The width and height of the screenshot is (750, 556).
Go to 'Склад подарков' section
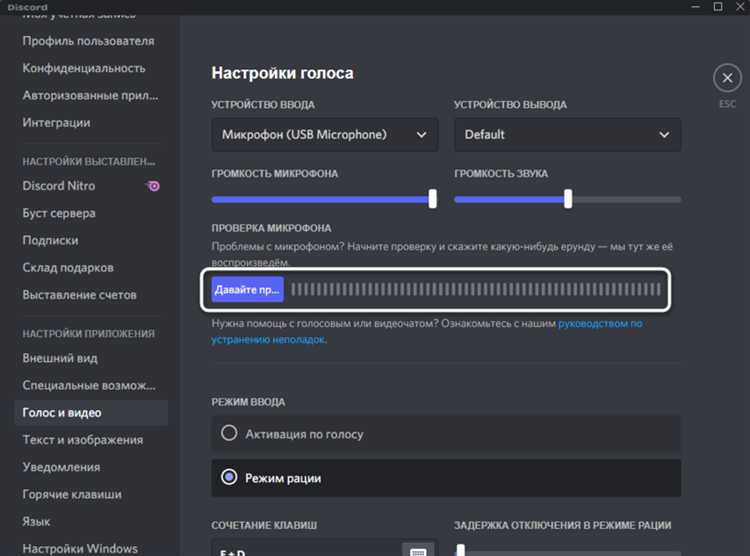pyautogui.click(x=68, y=267)
